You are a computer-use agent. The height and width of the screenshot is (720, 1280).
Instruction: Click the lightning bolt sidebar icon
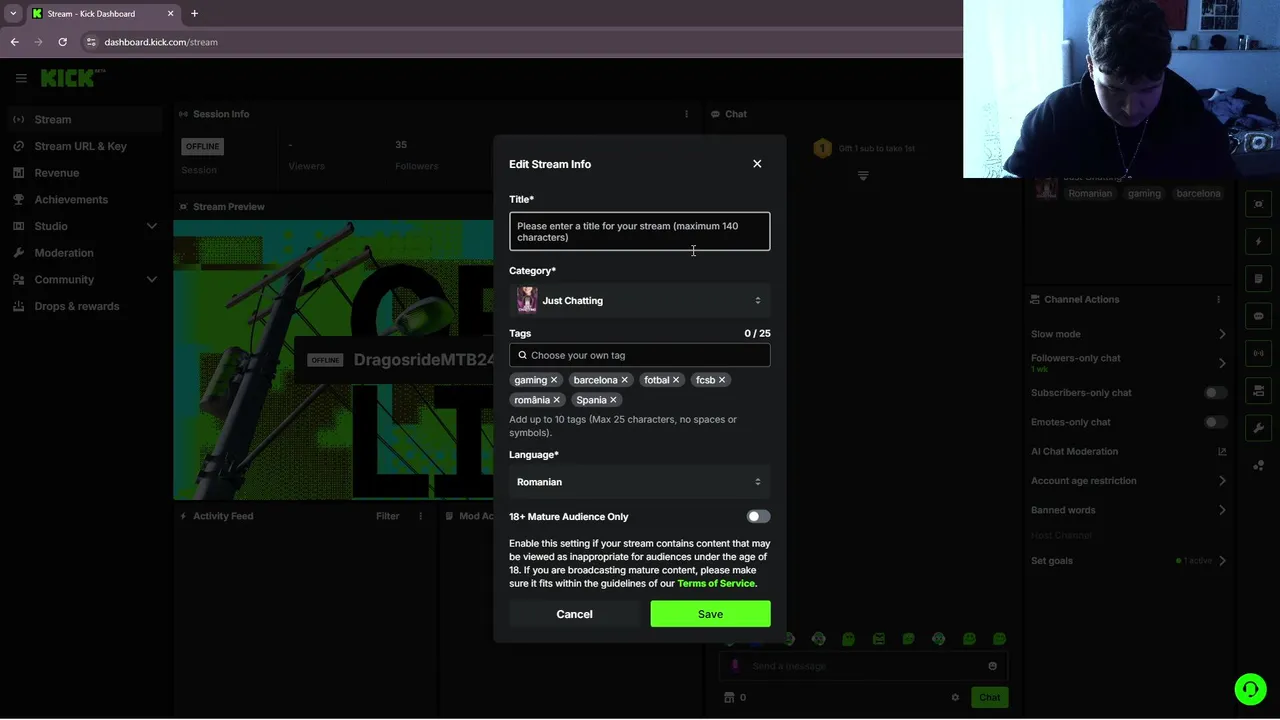tap(1259, 242)
